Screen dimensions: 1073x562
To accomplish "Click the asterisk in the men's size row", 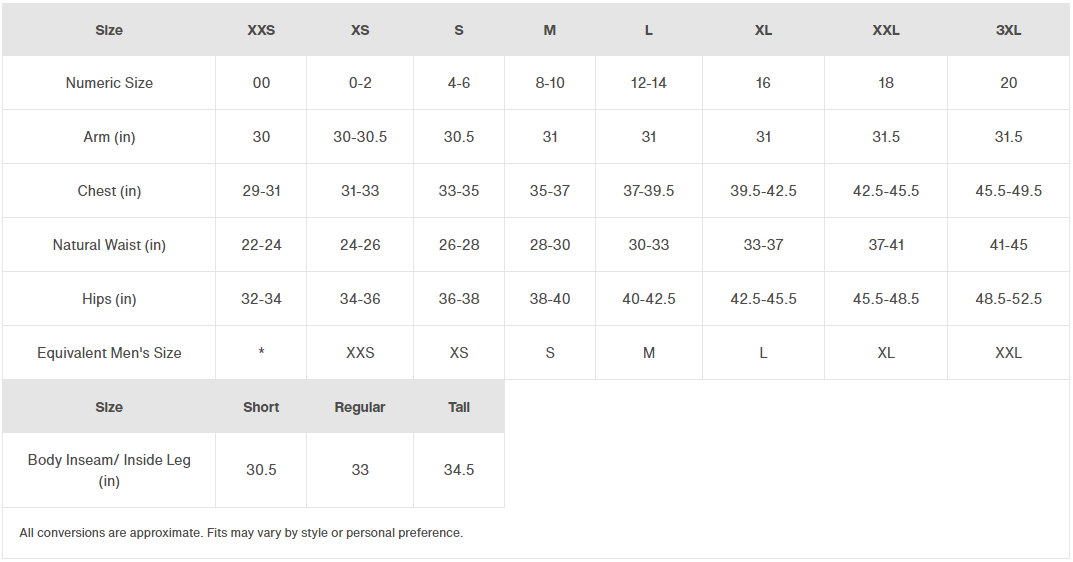I will [x=261, y=352].
